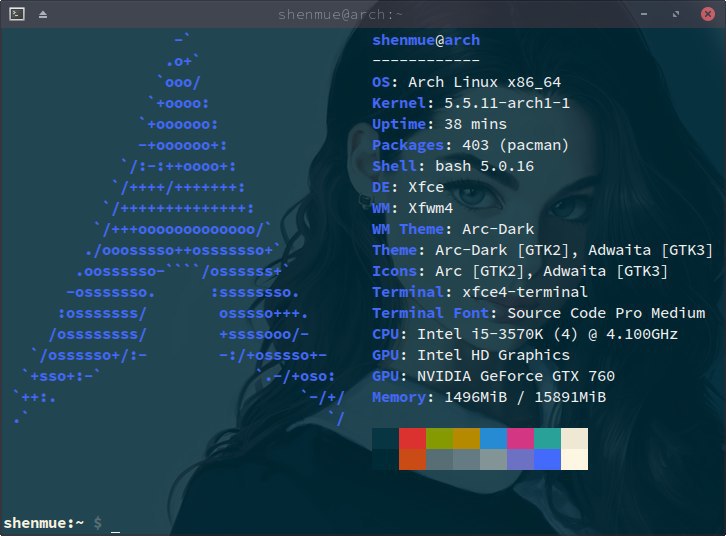This screenshot has height=536, width=726.
Task: Click the mustard yellow color block
Action: coord(466,438)
